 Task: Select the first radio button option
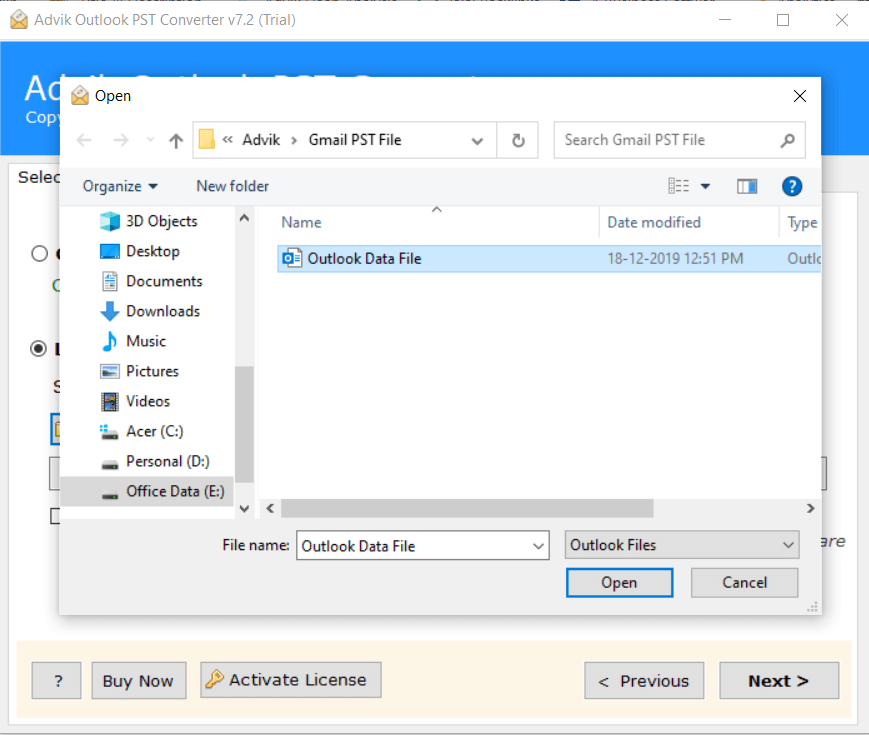tap(39, 253)
